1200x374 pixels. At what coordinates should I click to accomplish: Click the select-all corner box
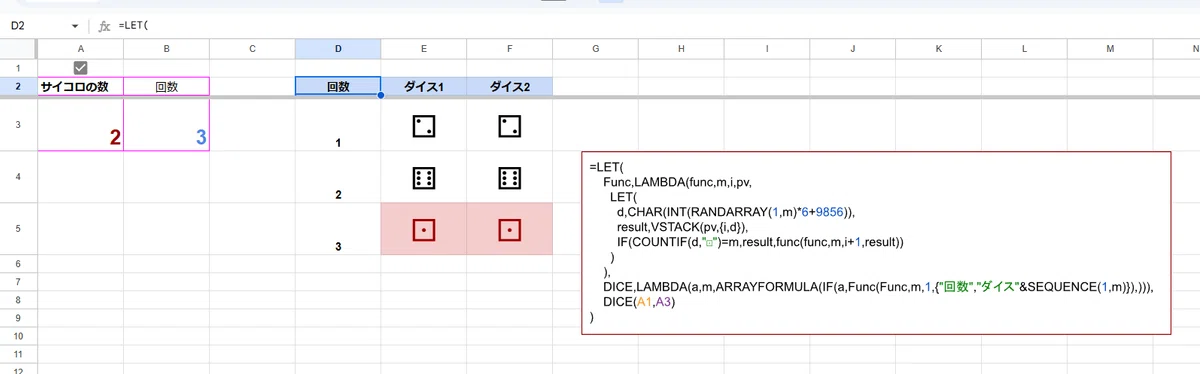18,49
